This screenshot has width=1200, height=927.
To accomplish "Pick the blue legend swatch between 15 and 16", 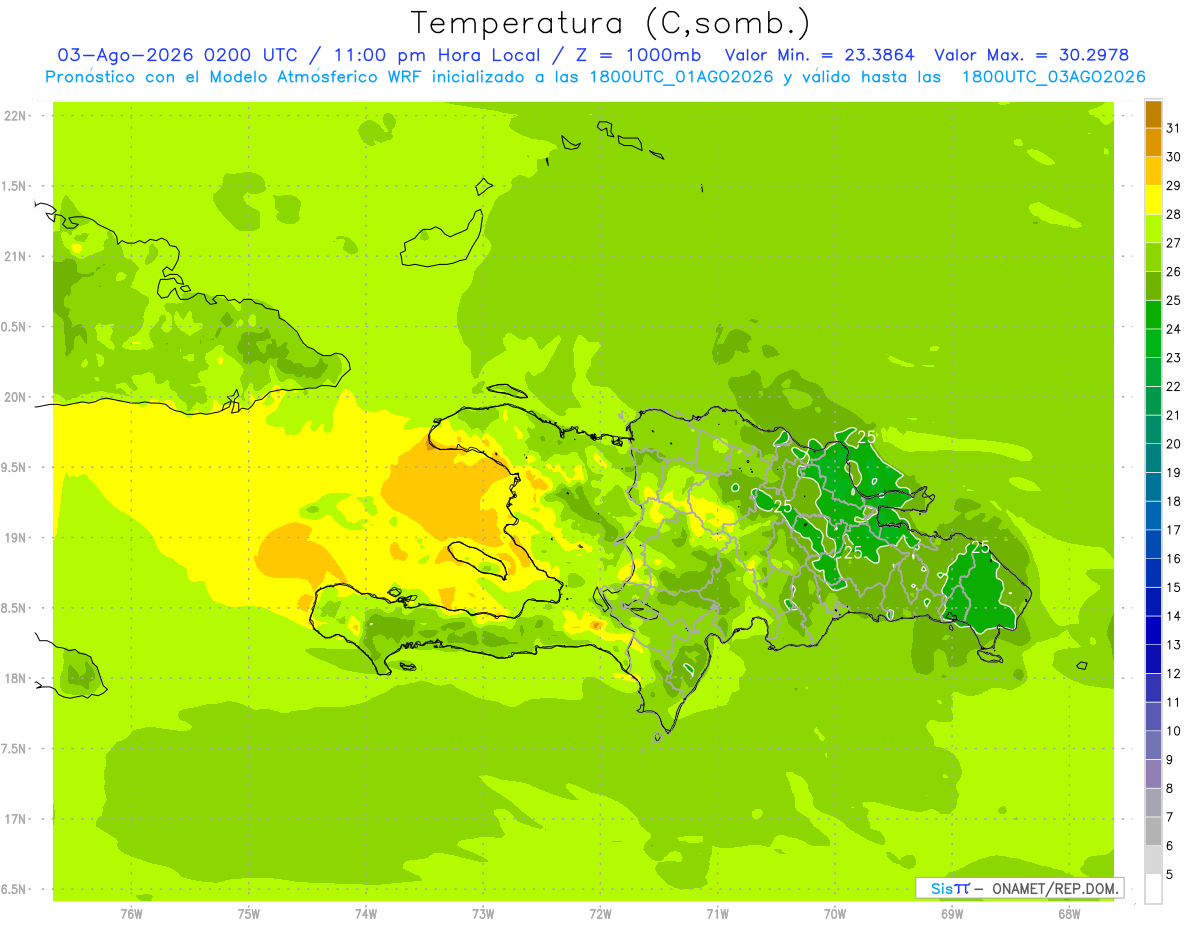I will pos(1153,573).
